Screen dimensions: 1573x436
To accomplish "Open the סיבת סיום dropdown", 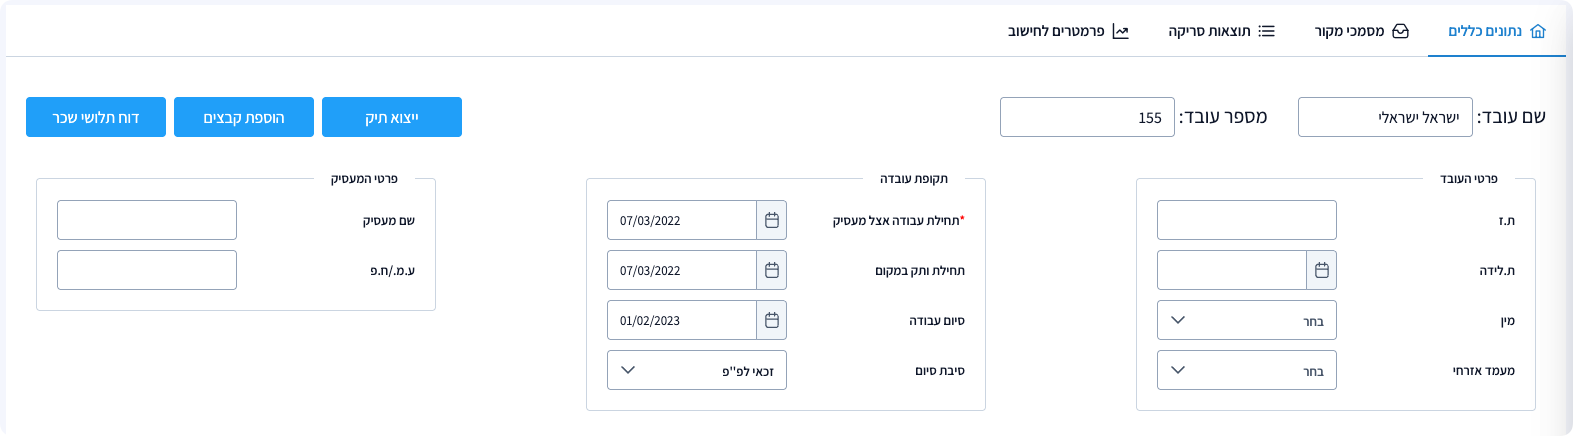I will (697, 370).
